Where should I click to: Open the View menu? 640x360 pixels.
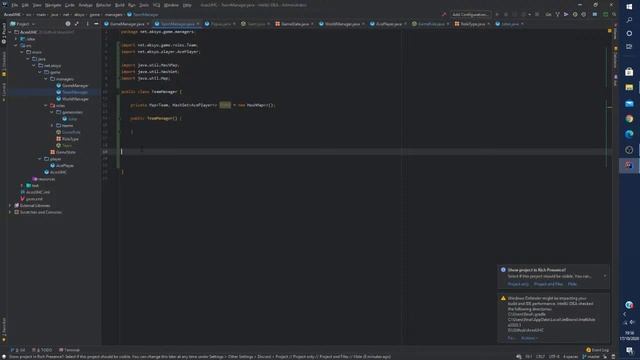pyautogui.click(x=37, y=5)
